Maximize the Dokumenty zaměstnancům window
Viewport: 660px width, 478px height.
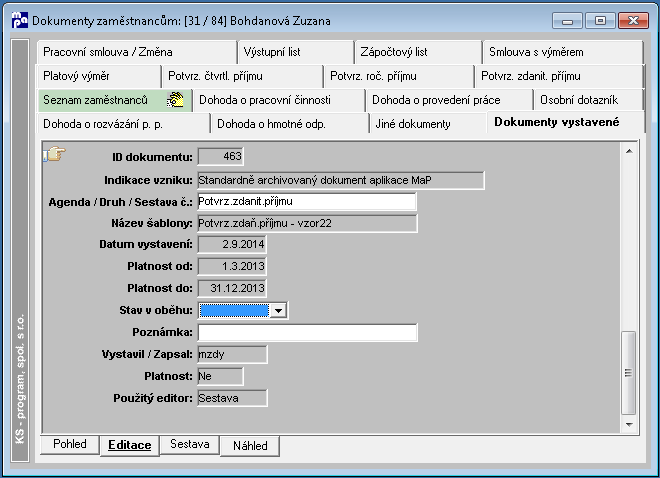(600, 21)
